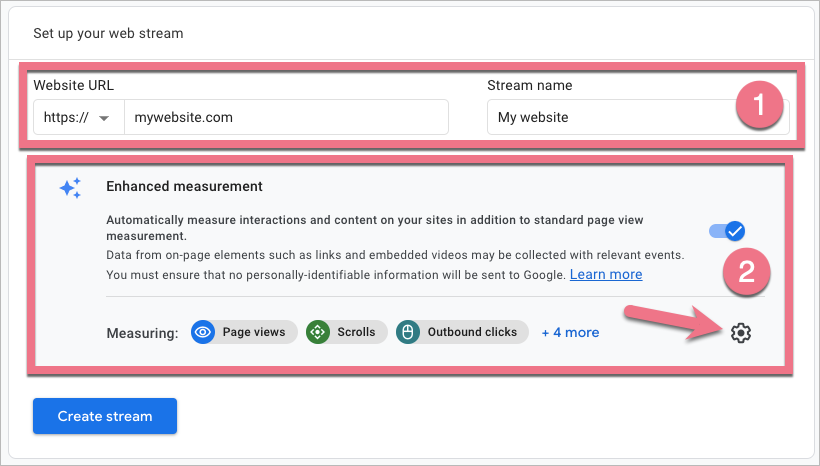Click the Enhanced measurement heading text
This screenshot has height=466, width=820.
pos(184,186)
